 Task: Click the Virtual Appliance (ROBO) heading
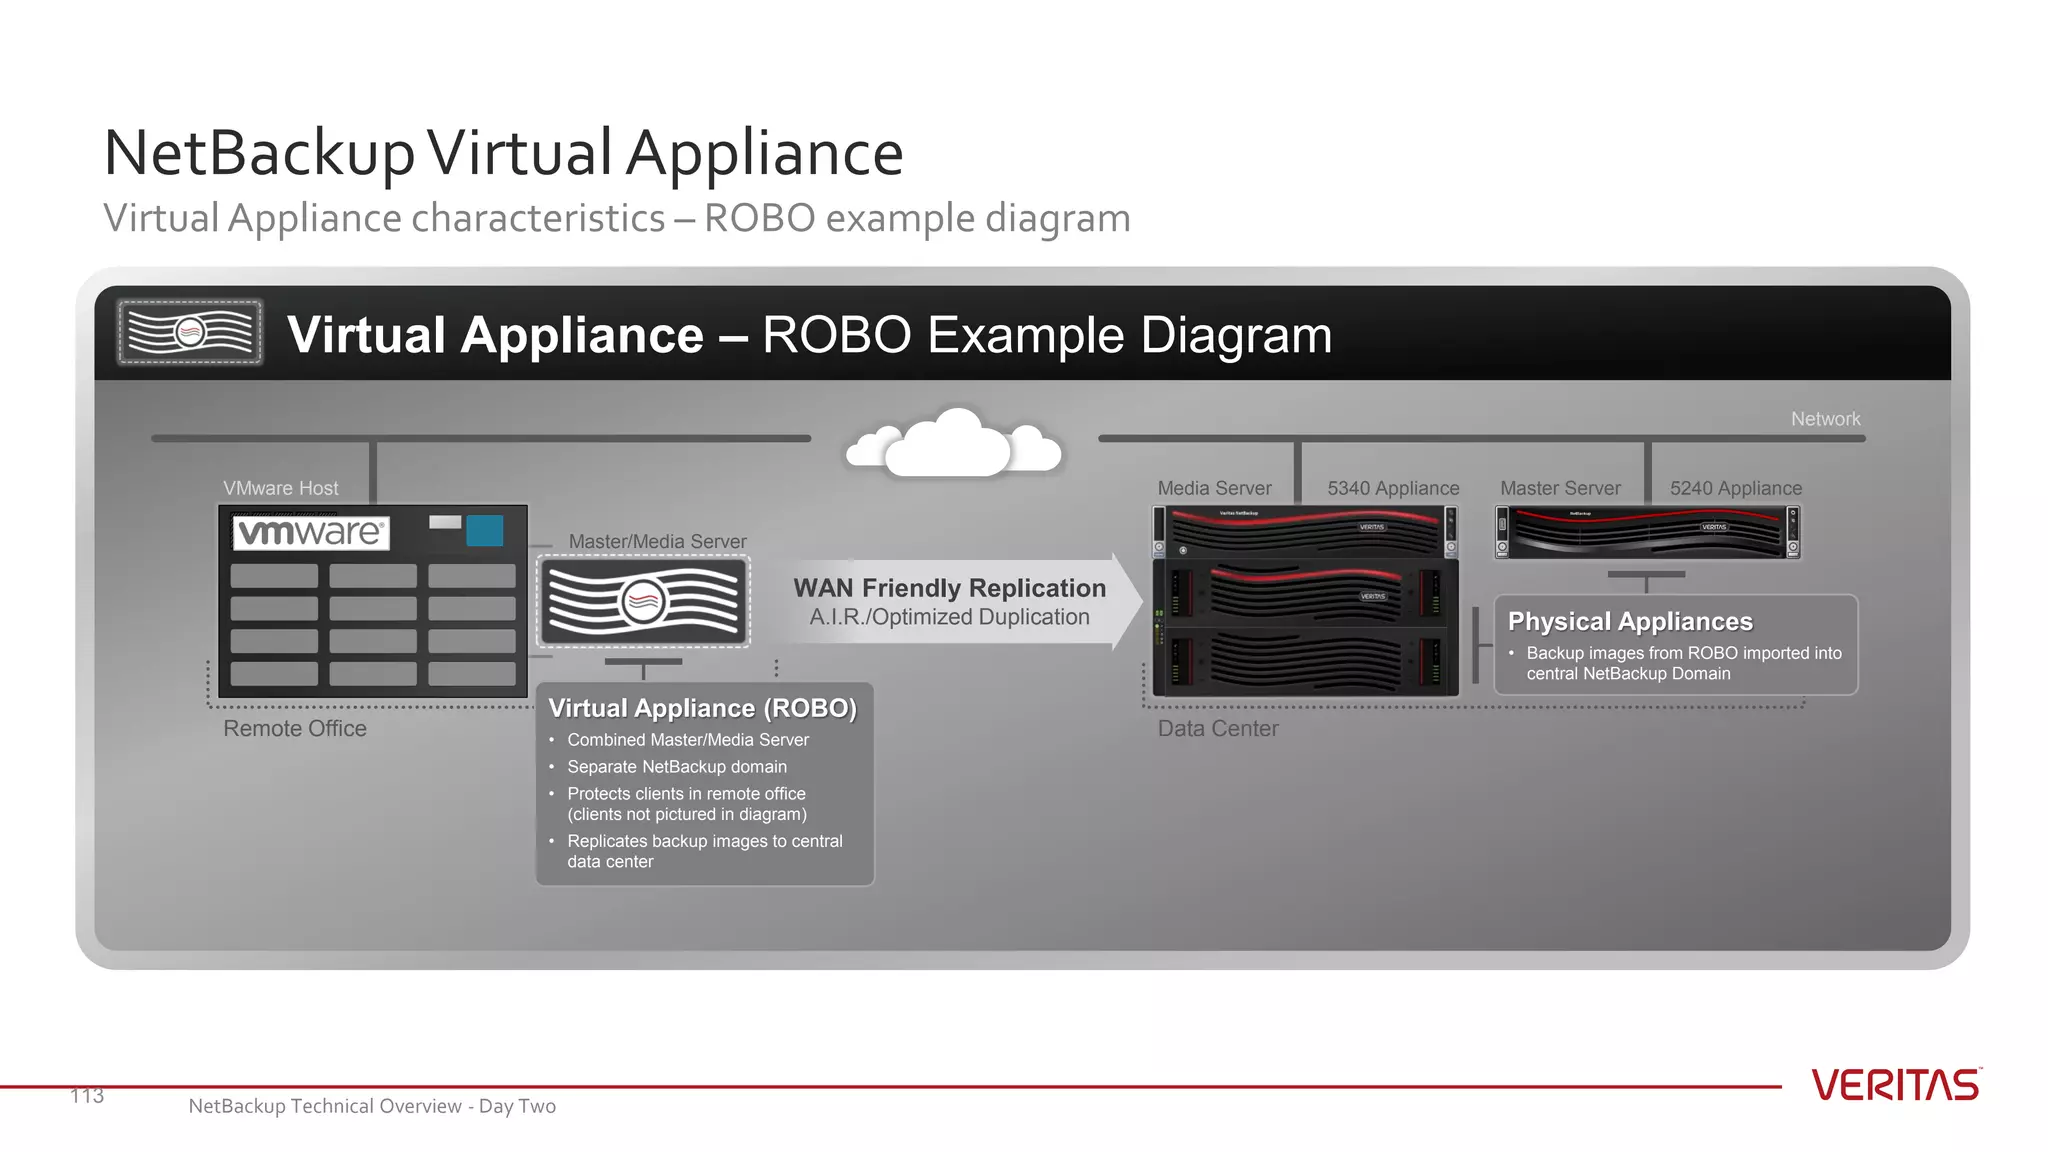click(x=703, y=708)
